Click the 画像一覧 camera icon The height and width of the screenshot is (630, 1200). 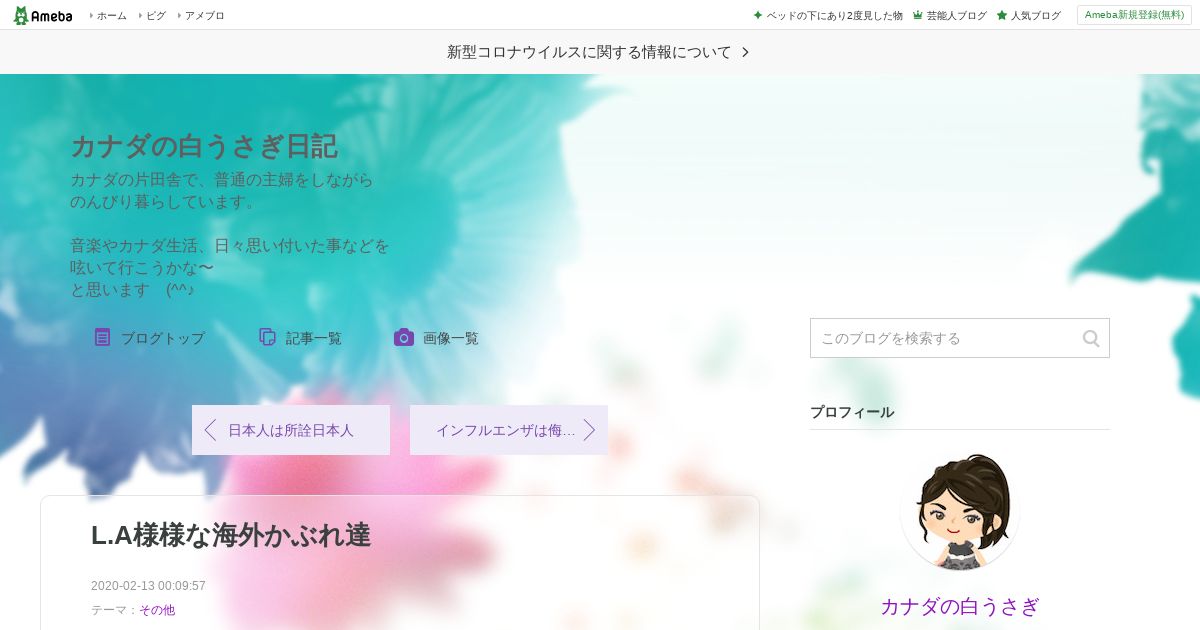pos(404,337)
